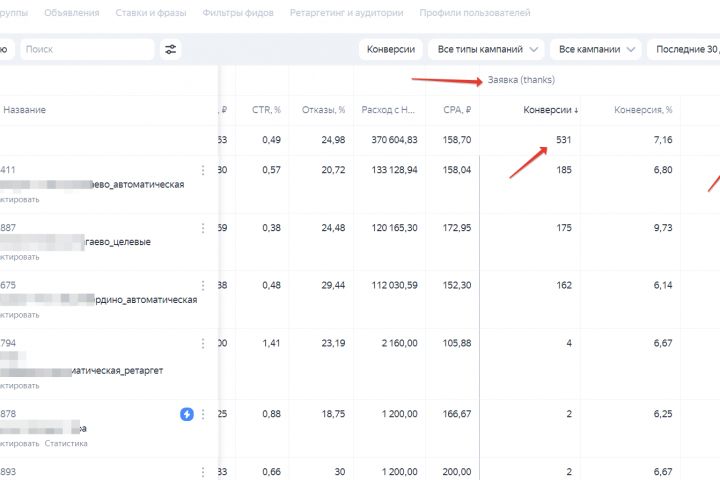Expand the Все типы кампаний dropdown
720x480 pixels.
[x=486, y=49]
